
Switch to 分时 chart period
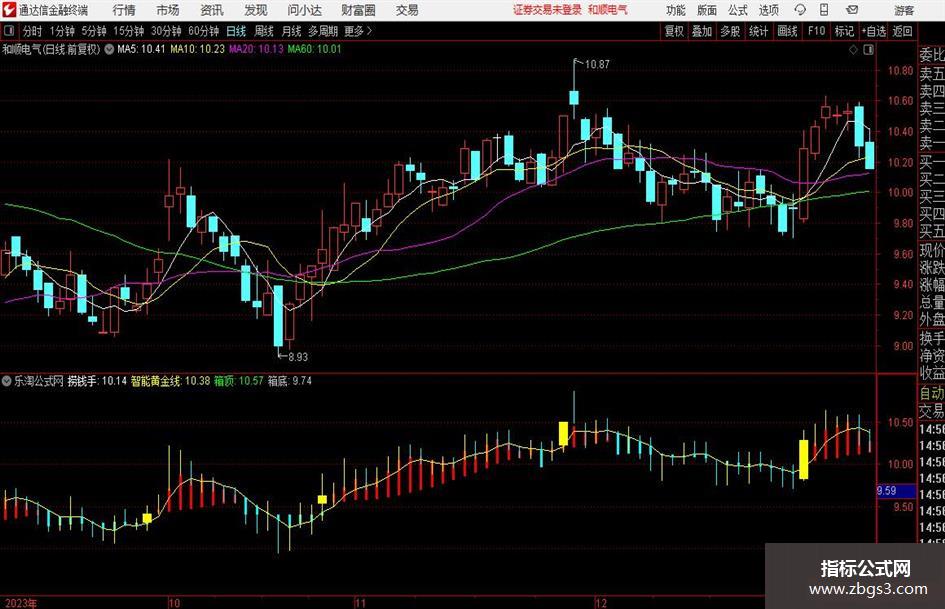click(x=33, y=31)
